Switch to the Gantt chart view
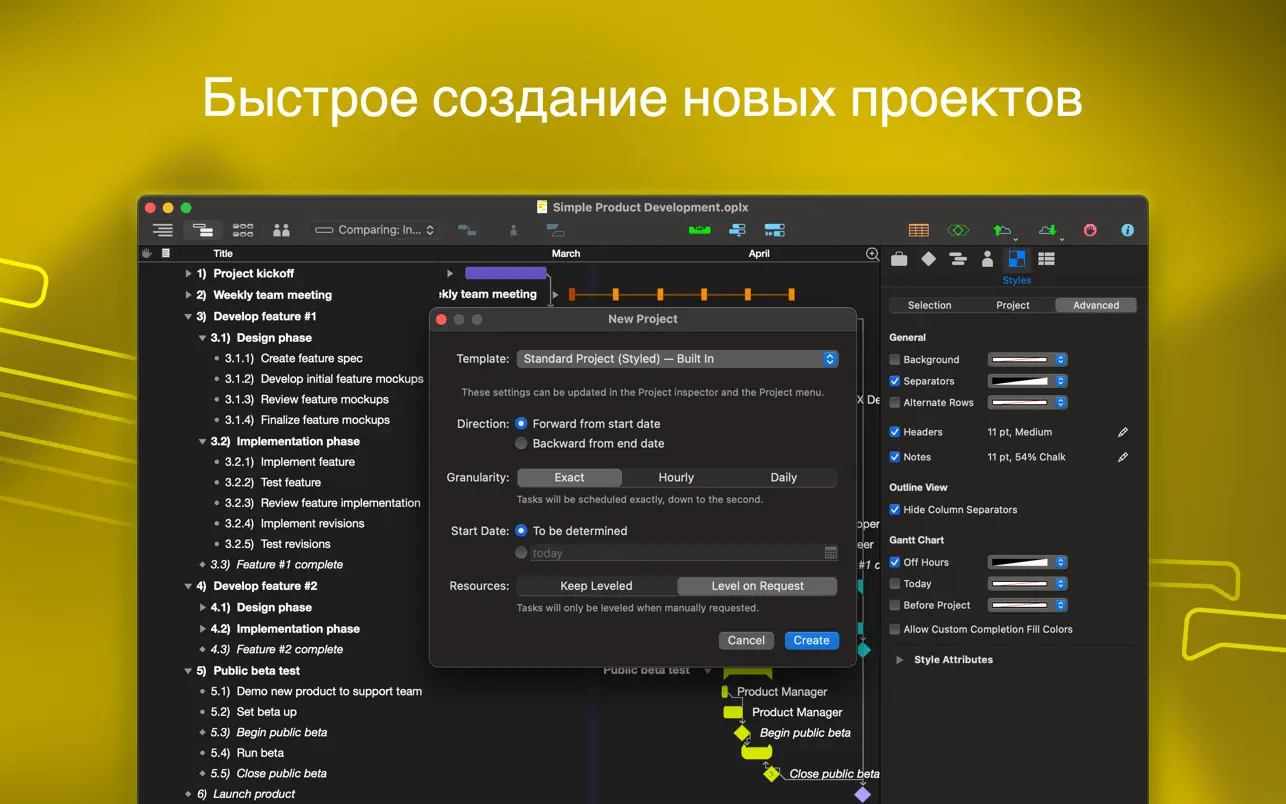This screenshot has width=1286, height=804. pos(203,230)
